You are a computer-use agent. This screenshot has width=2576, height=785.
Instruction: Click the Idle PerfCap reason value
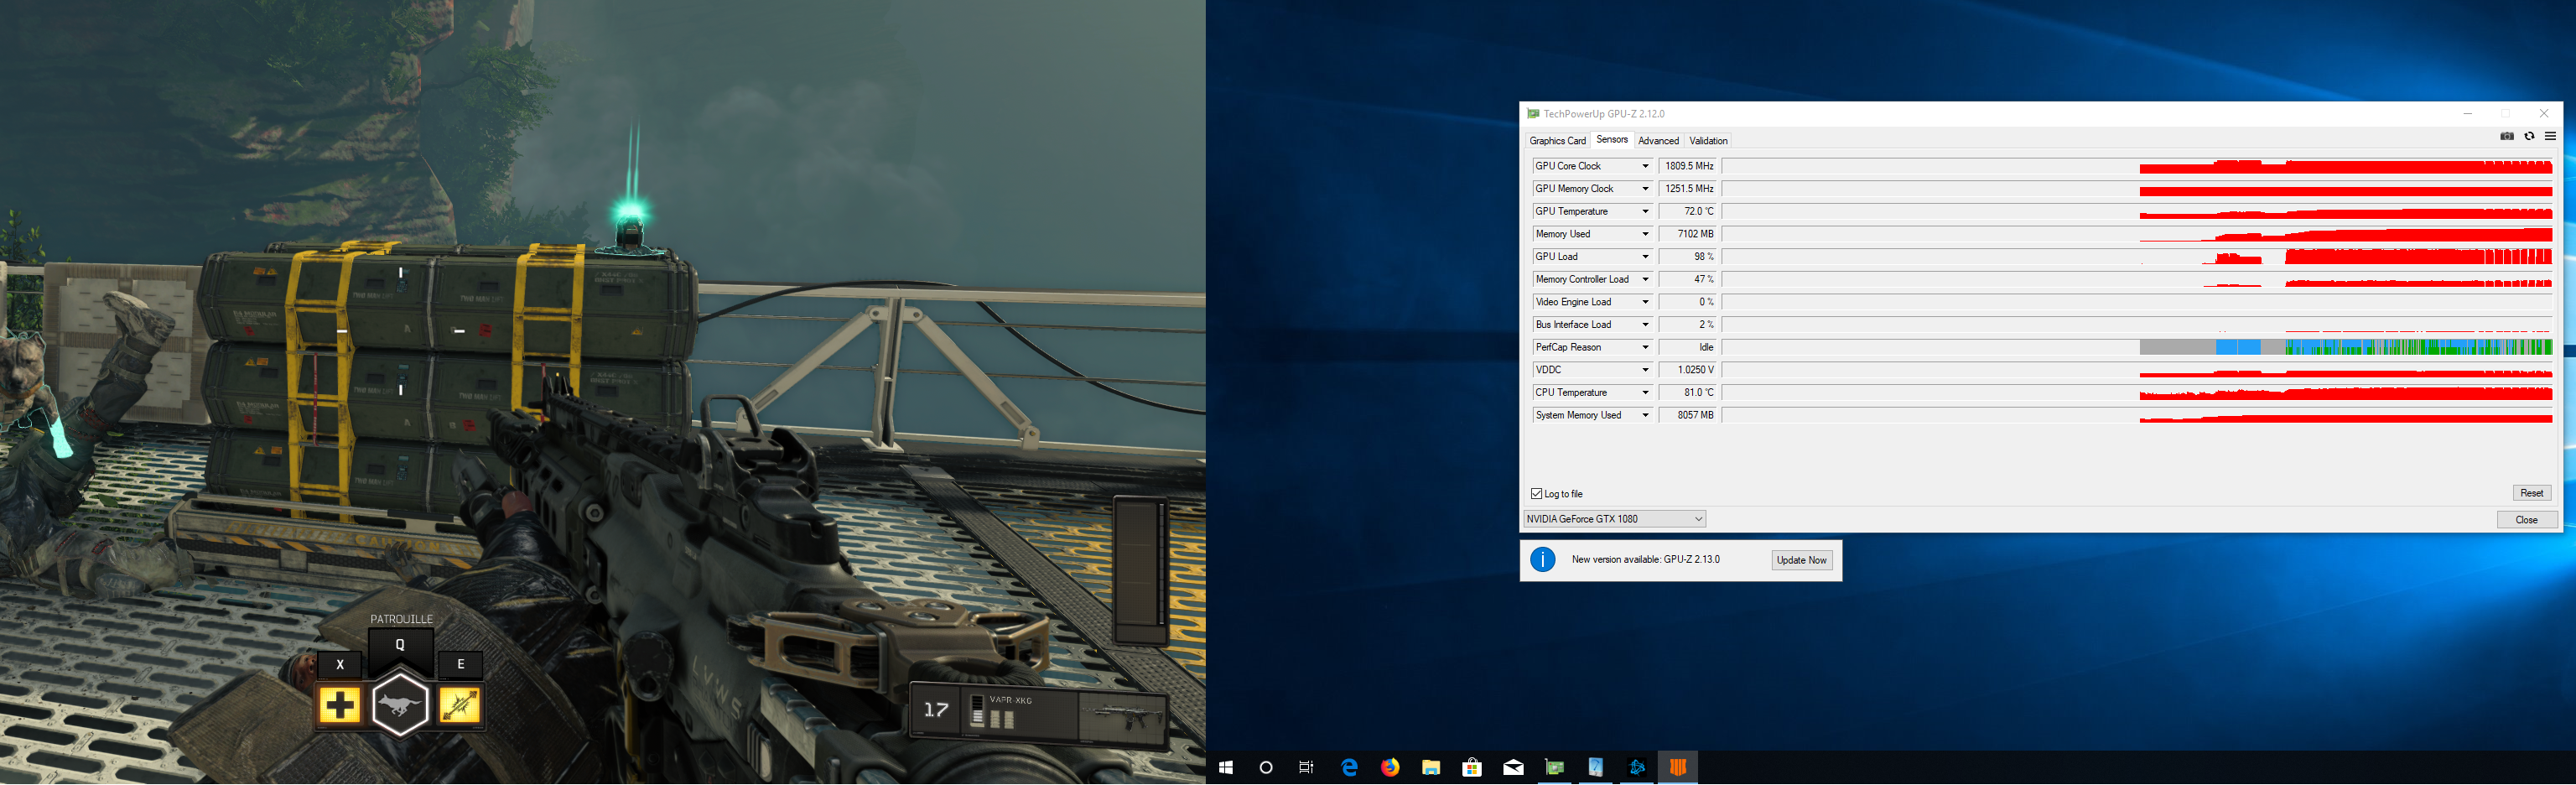(x=1689, y=348)
